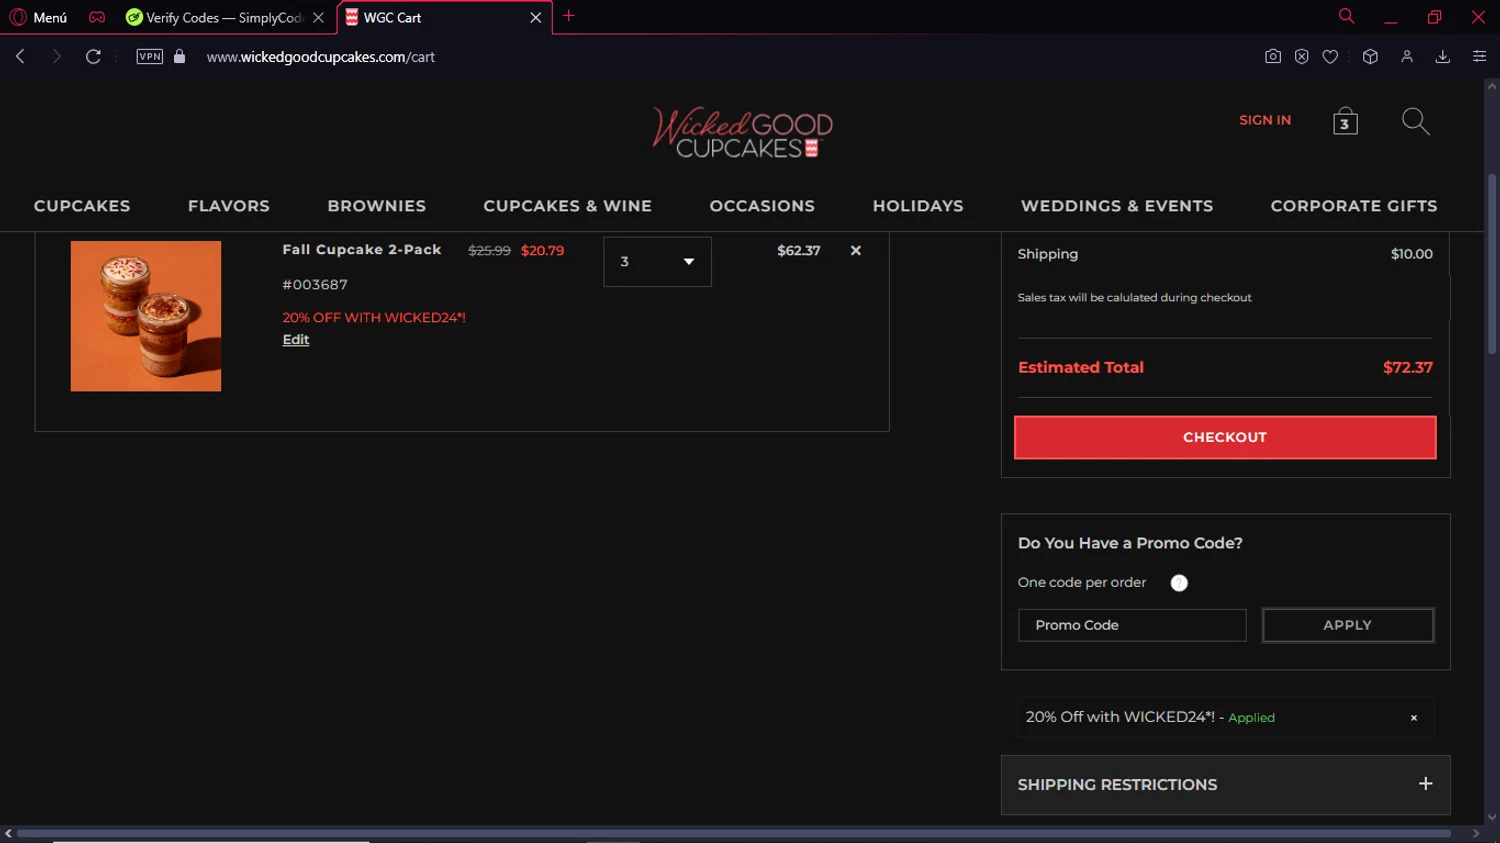Viewport: 1500px width, 843px height.
Task: Open the ad blocker shield icon
Action: tap(1301, 57)
